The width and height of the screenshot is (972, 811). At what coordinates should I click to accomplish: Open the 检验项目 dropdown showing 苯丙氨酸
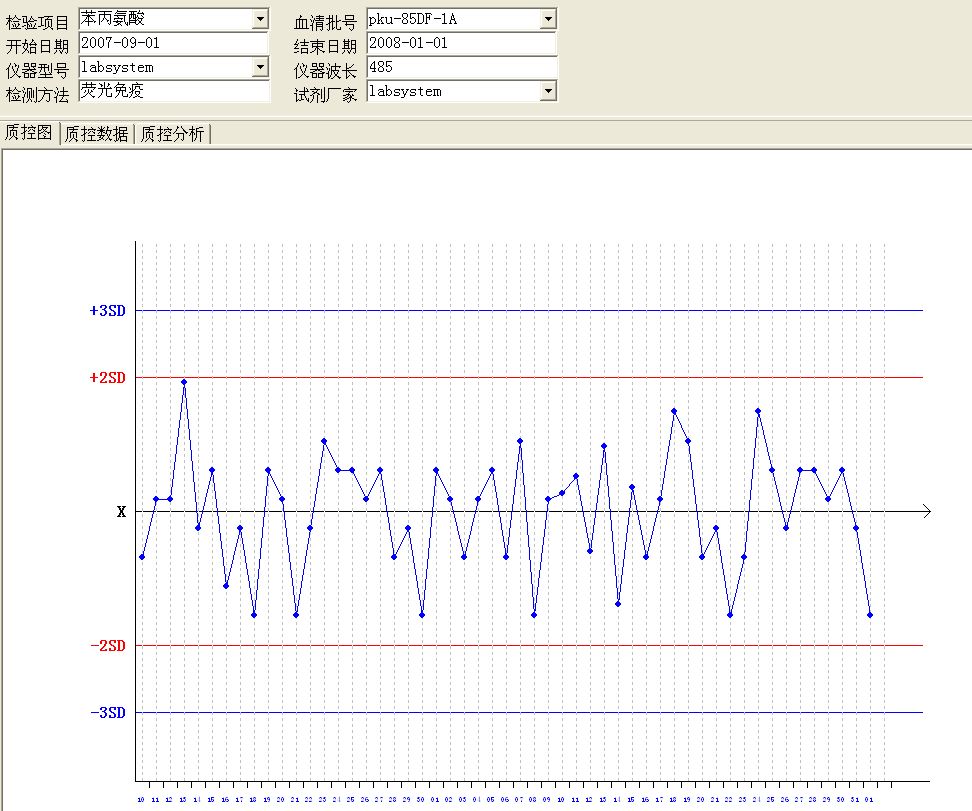pyautogui.click(x=260, y=19)
